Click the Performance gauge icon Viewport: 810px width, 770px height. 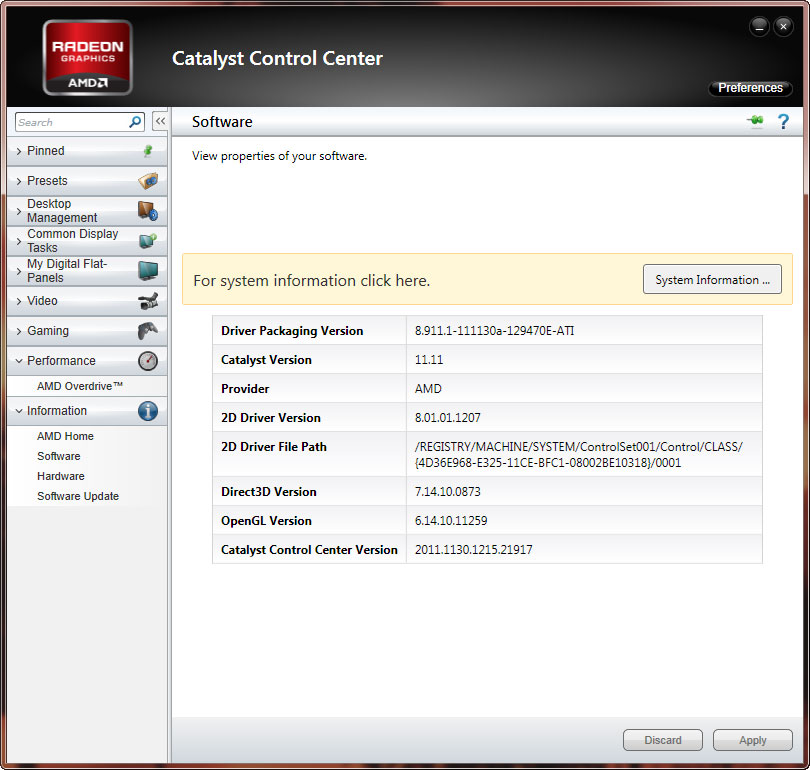coord(148,360)
